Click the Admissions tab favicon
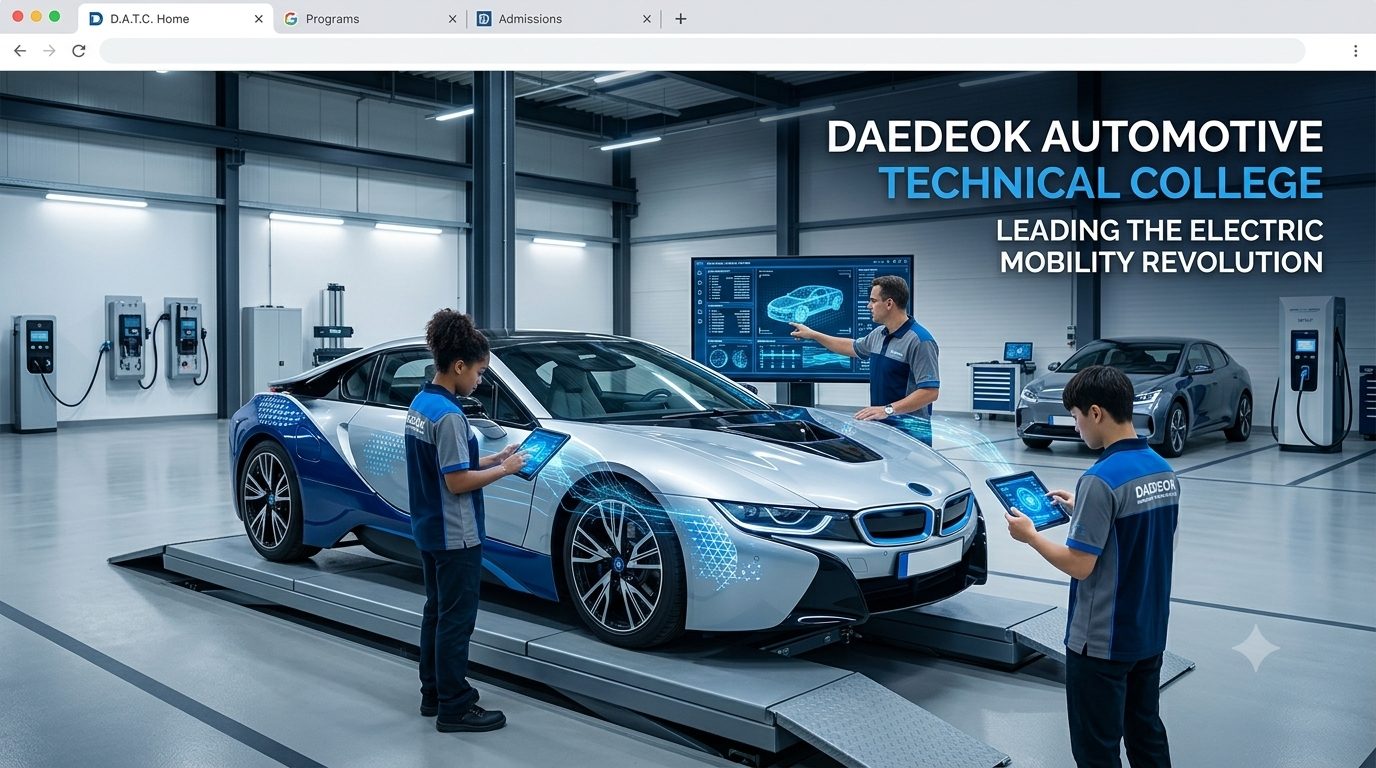 tap(484, 19)
